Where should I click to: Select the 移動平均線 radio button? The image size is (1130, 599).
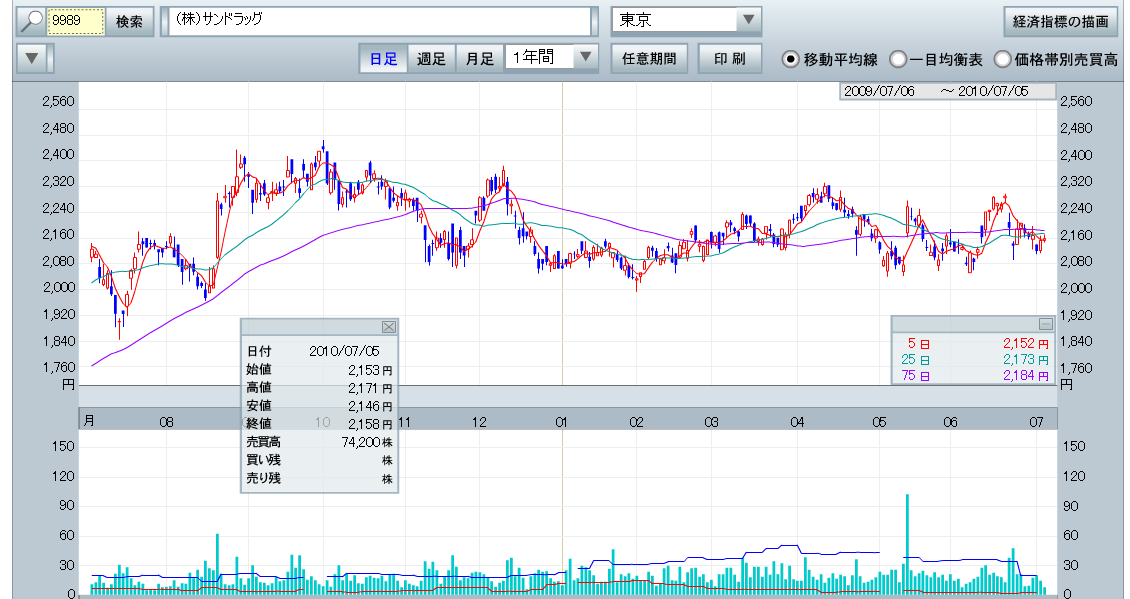pyautogui.click(x=790, y=59)
